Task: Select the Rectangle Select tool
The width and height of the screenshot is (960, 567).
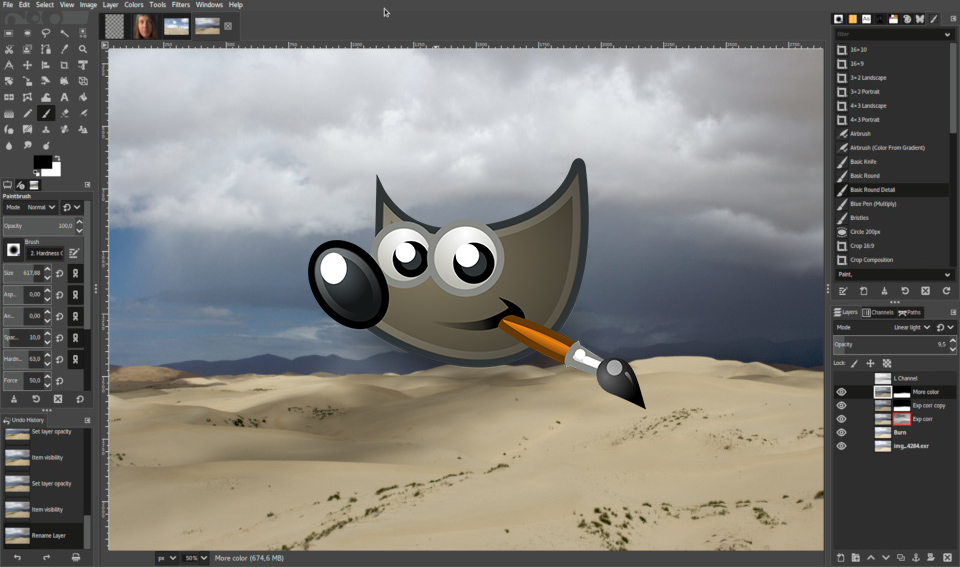Action: click(x=9, y=33)
